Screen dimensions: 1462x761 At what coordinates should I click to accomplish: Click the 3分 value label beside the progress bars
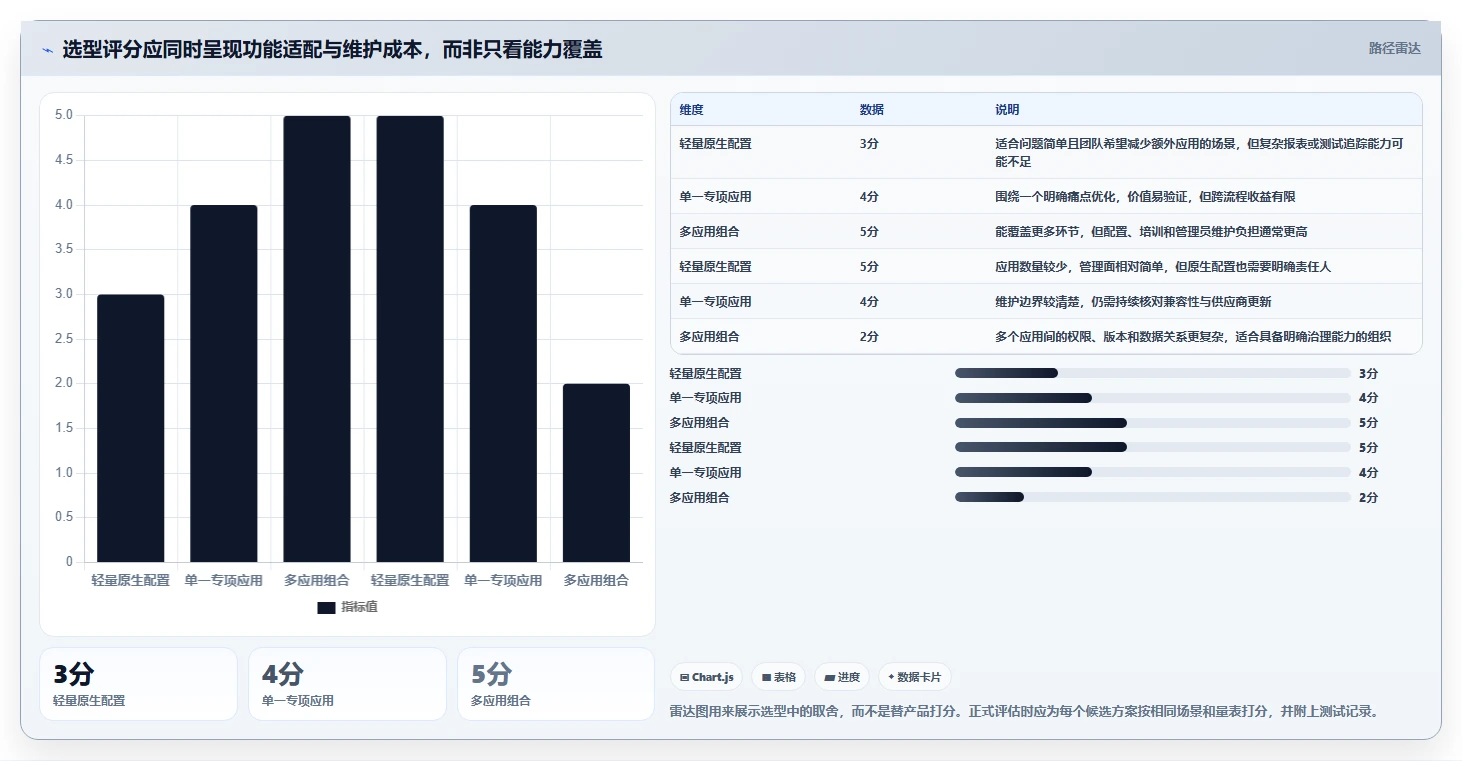(1368, 374)
